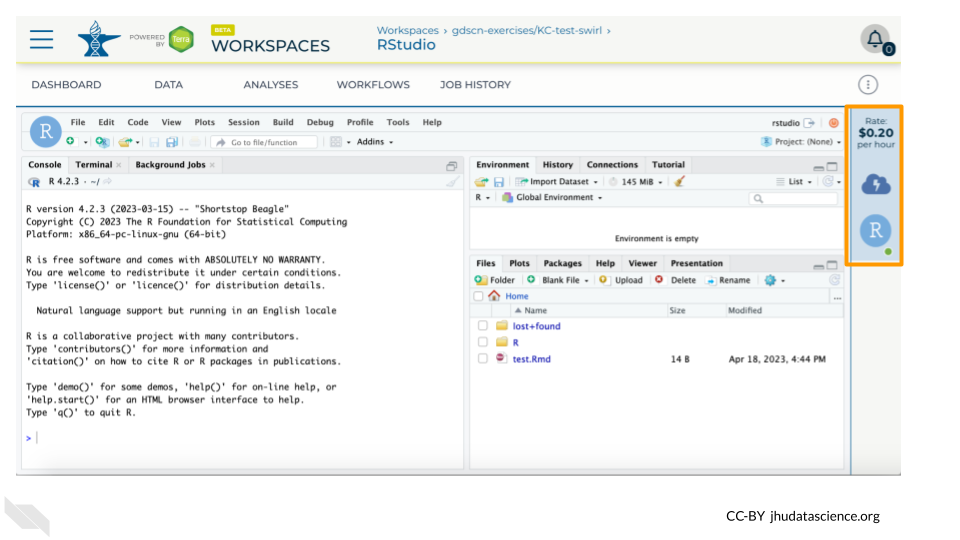This screenshot has width=960, height=540.
Task: Open the File menu
Action: pos(78,122)
